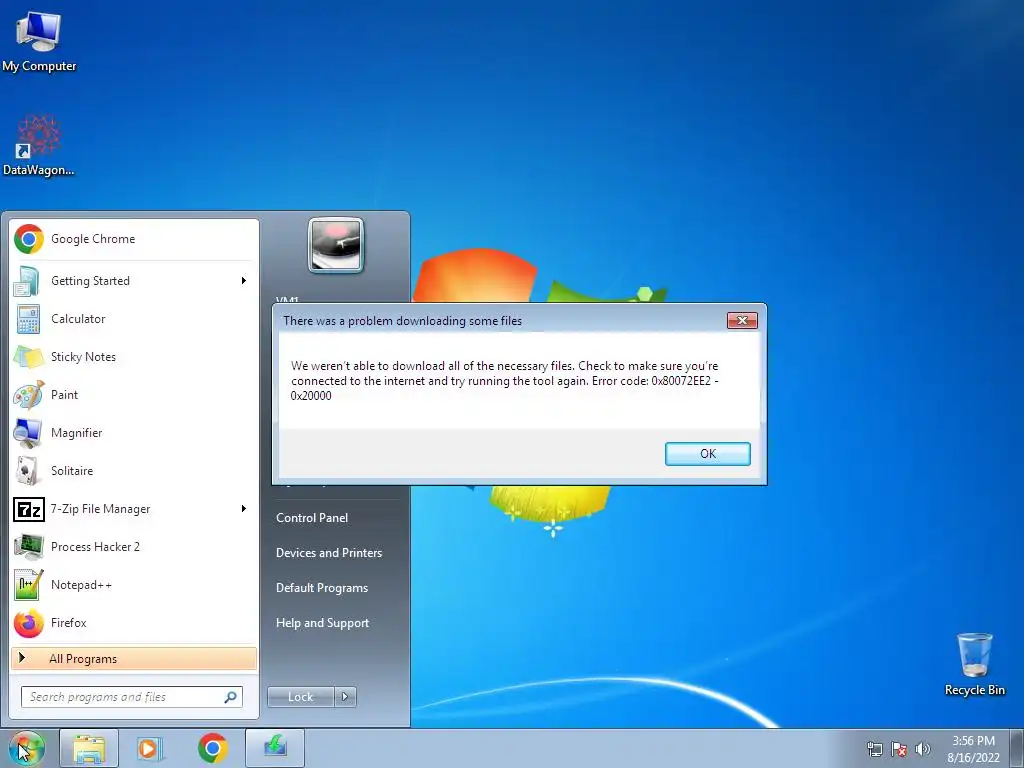Open the shutdown options arrow beside Lock

click(x=345, y=697)
